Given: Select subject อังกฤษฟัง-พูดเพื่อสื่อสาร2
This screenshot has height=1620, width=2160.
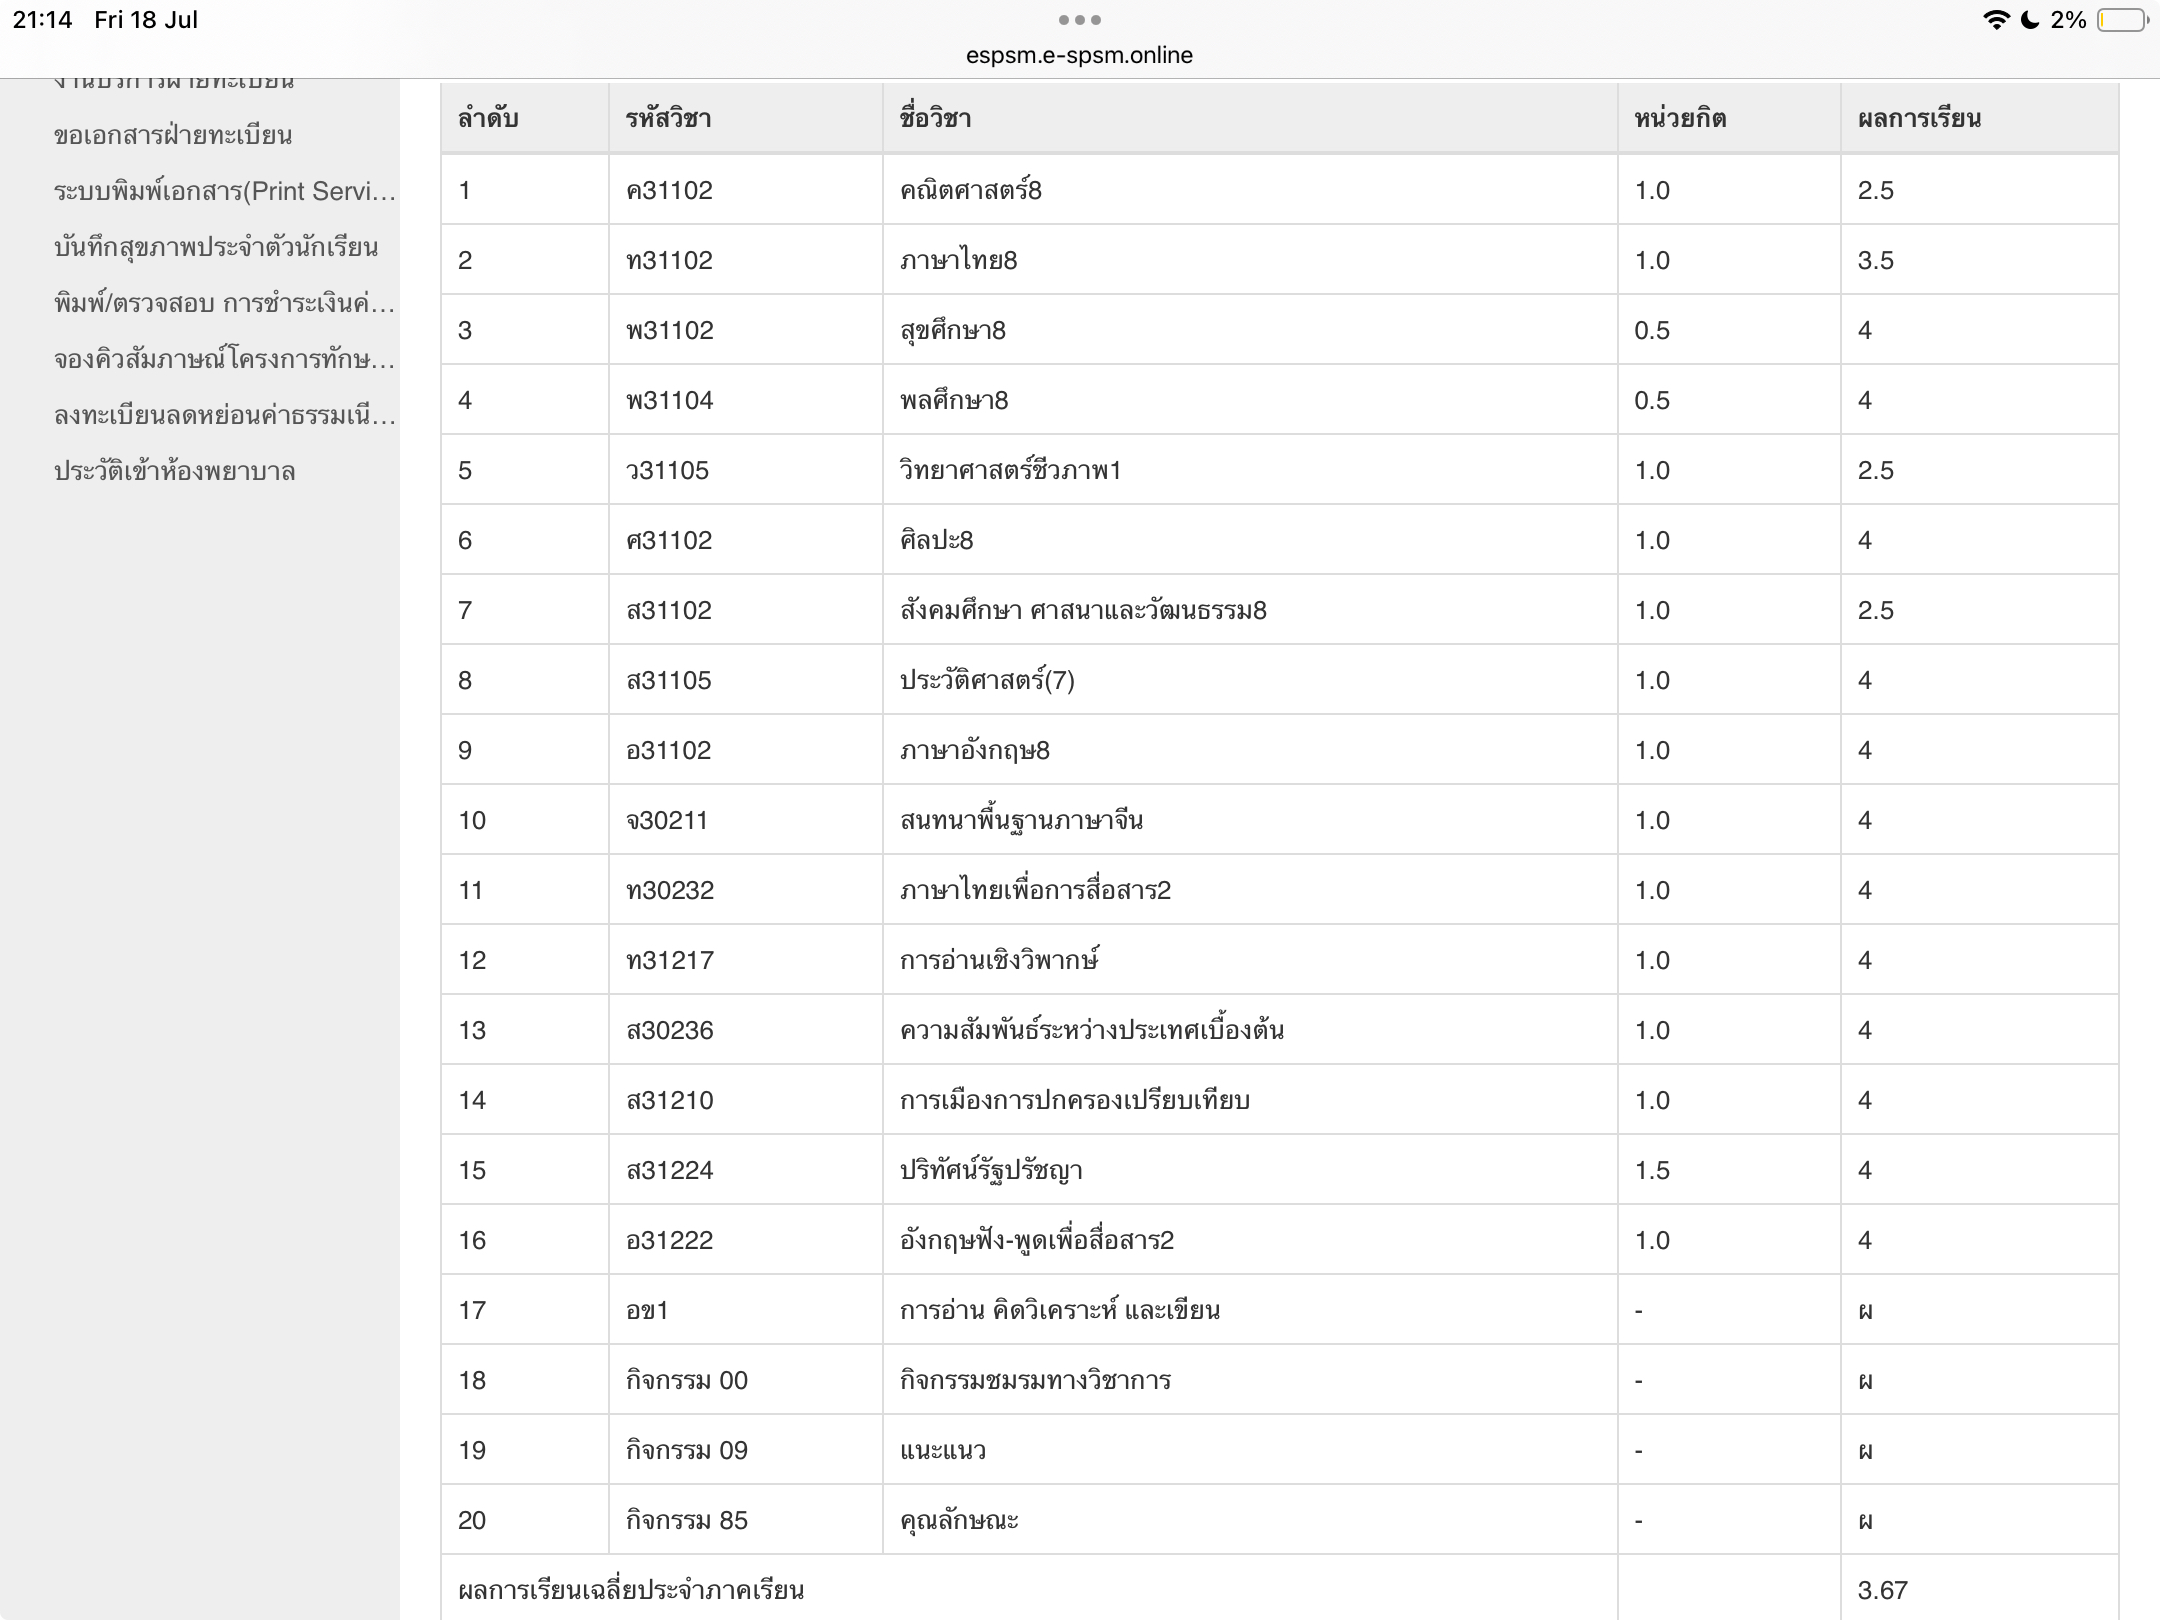Looking at the screenshot, I should pyautogui.click(x=1037, y=1240).
